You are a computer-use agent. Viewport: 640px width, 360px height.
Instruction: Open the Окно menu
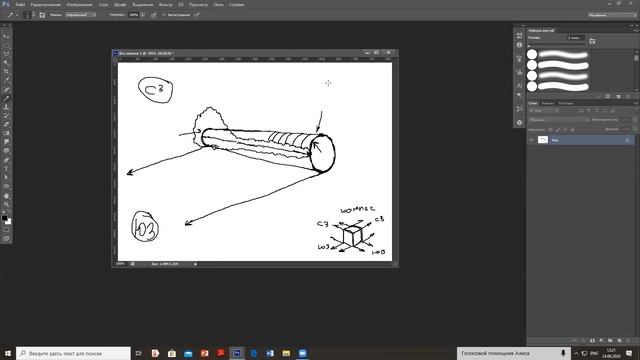(x=218, y=4)
